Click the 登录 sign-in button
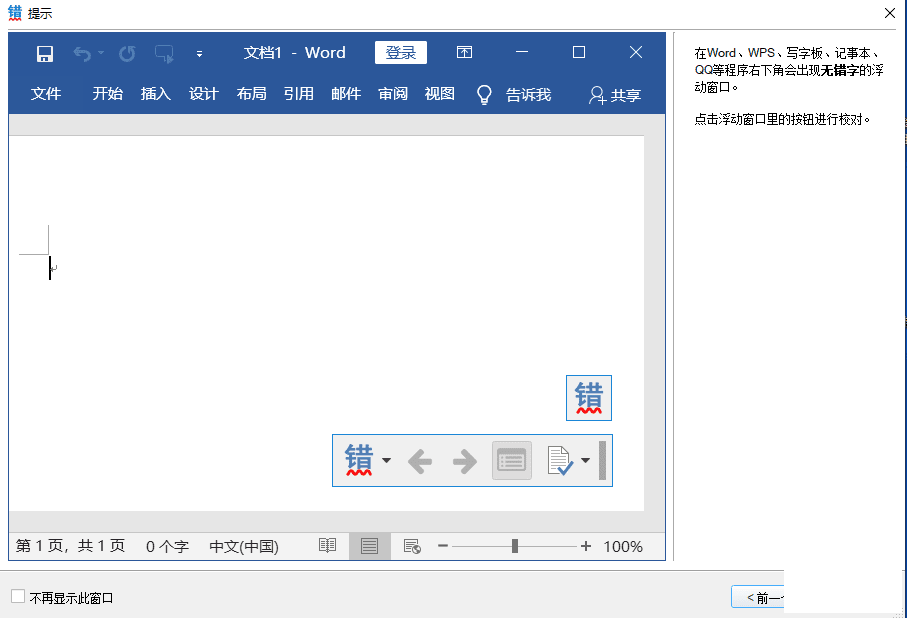The width and height of the screenshot is (907, 618). (401, 53)
